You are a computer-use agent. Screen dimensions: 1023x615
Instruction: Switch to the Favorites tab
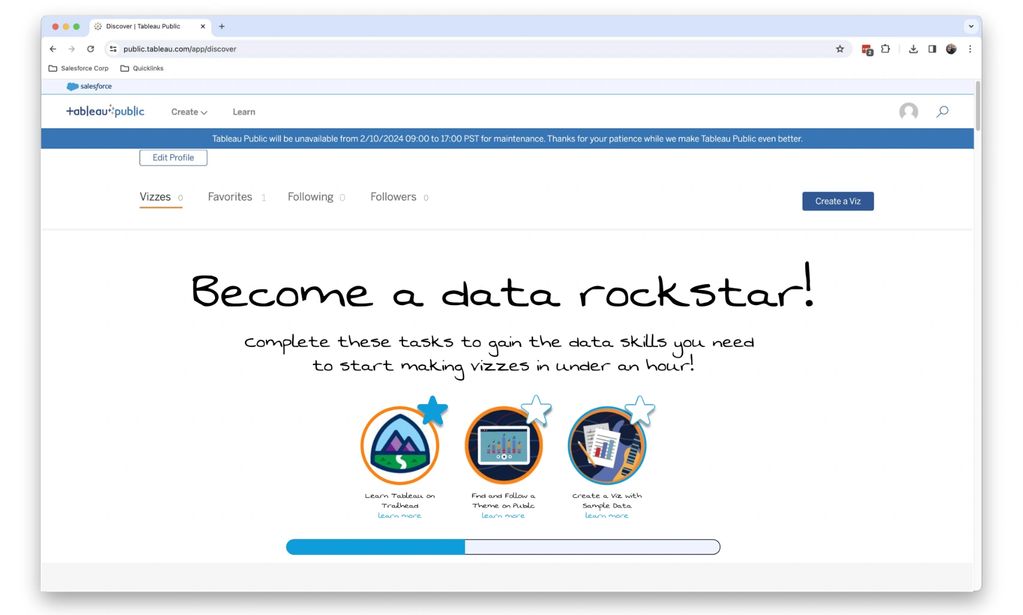tap(230, 197)
